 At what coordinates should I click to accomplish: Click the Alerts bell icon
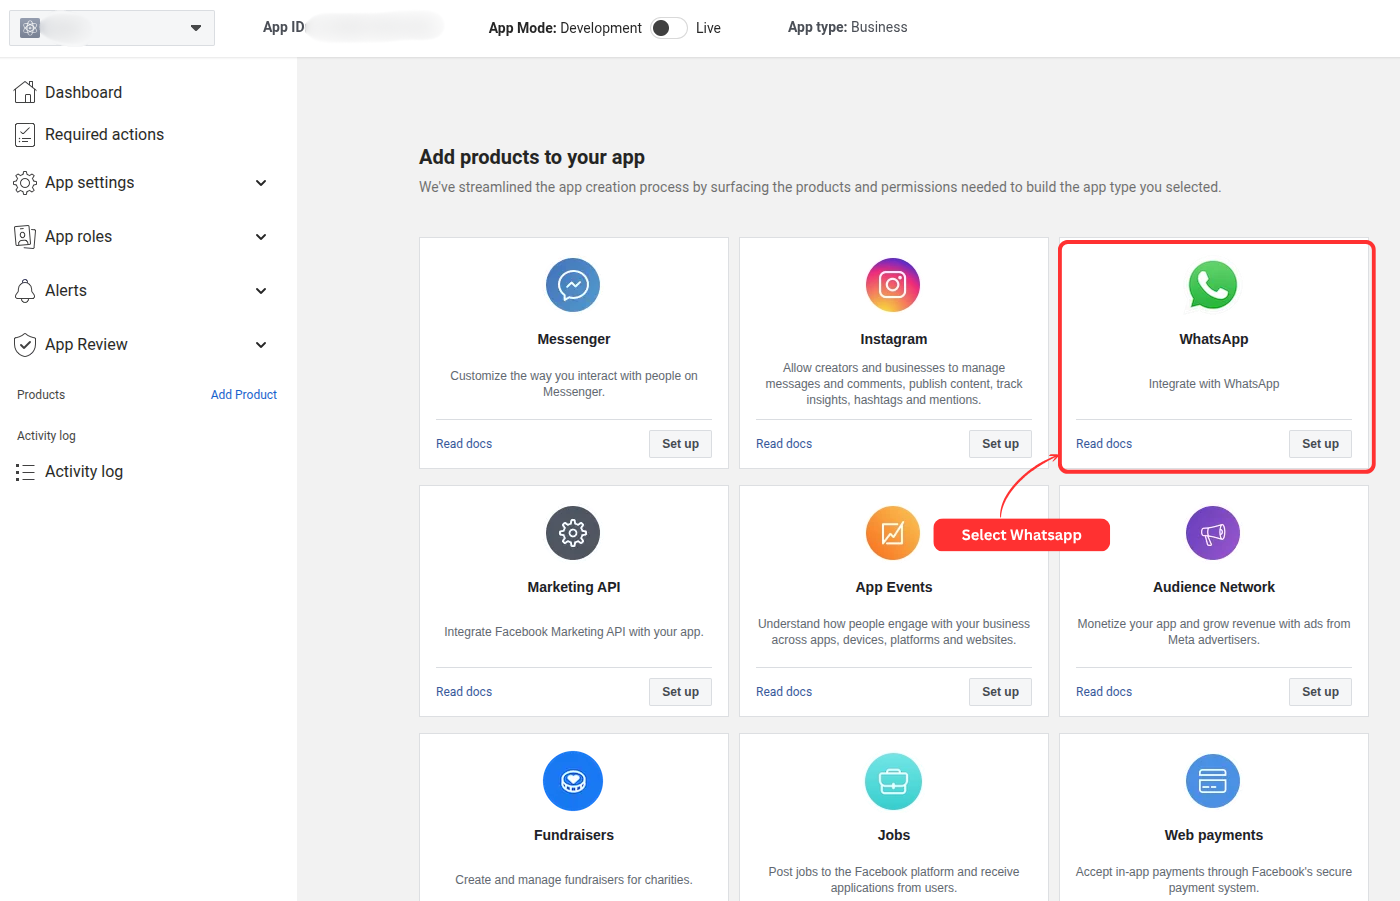pos(25,291)
